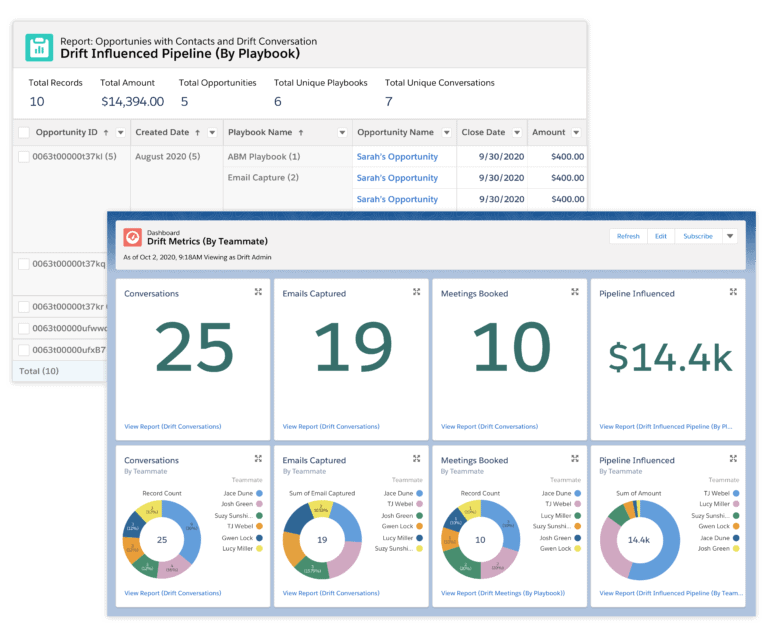Expand the Conversations By Teammate chart

click(258, 459)
